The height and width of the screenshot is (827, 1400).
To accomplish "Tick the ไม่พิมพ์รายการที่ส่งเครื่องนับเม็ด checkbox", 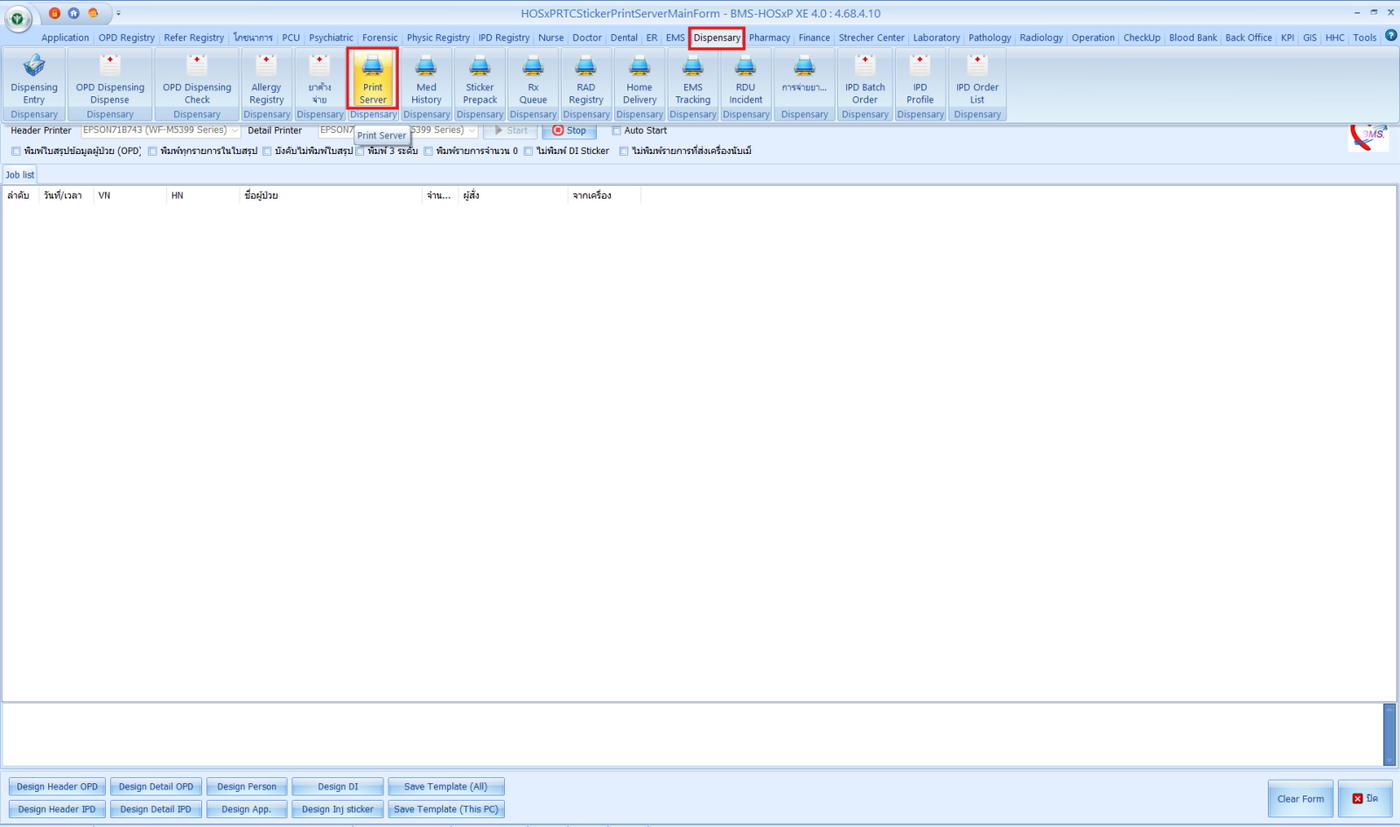I will click(624, 152).
